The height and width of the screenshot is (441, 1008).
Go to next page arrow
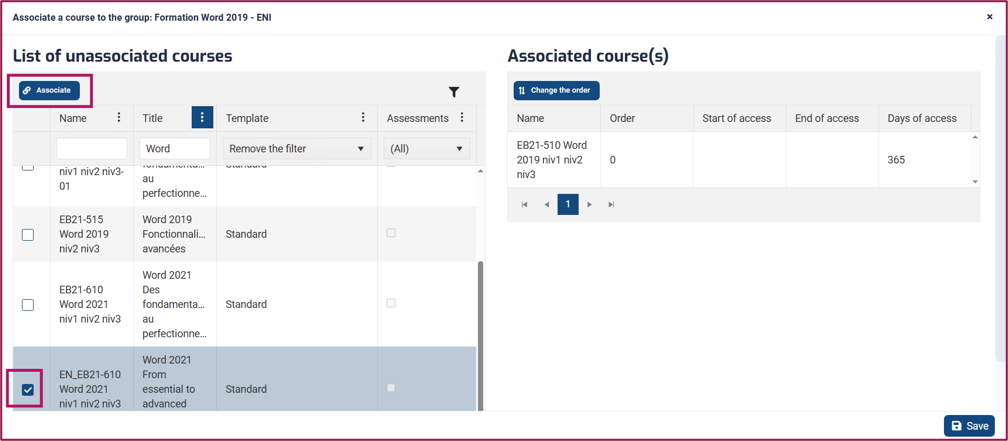[x=590, y=204]
